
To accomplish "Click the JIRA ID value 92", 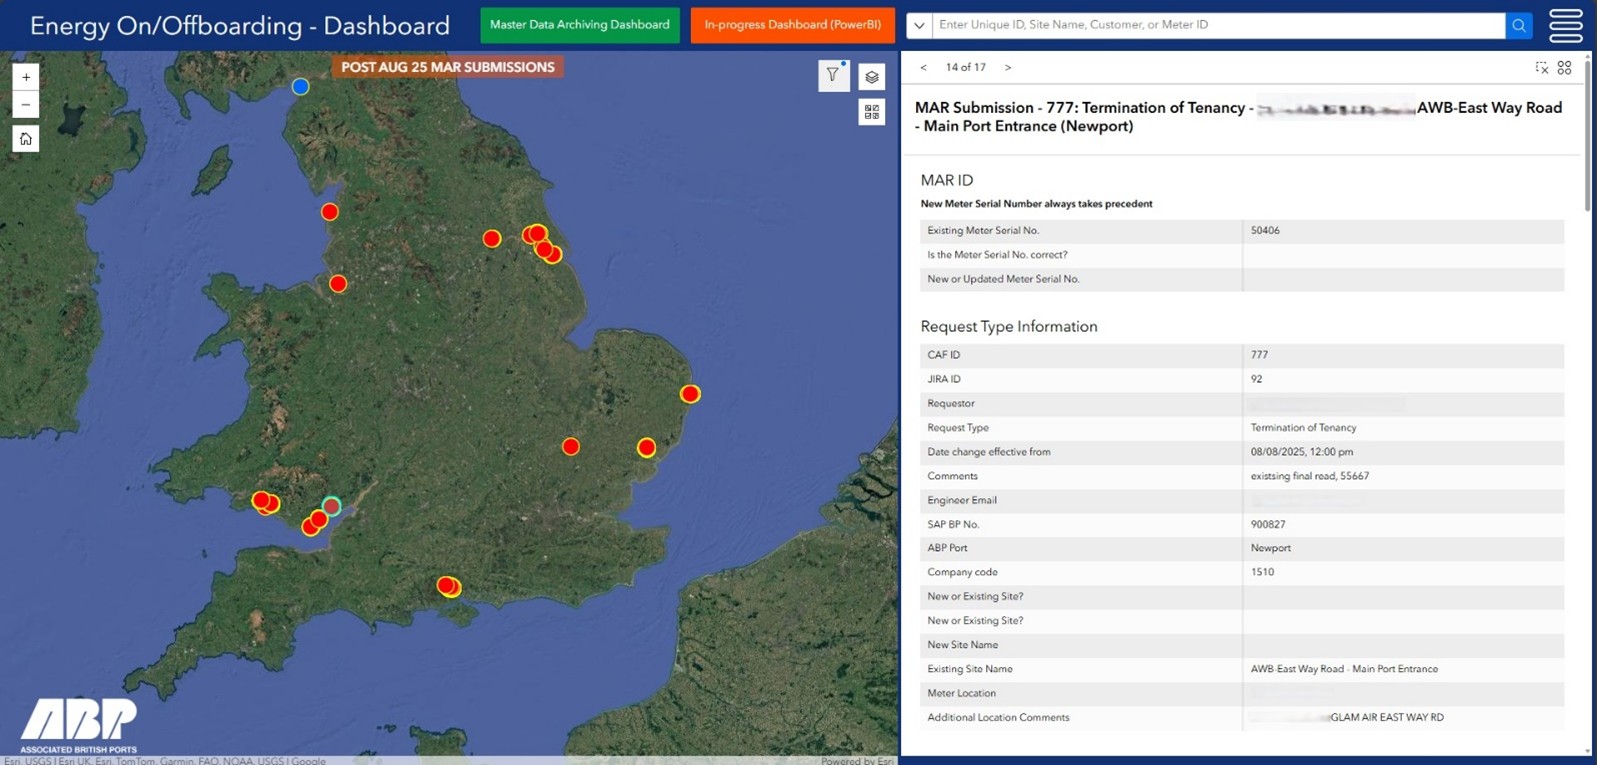I will tap(1256, 379).
